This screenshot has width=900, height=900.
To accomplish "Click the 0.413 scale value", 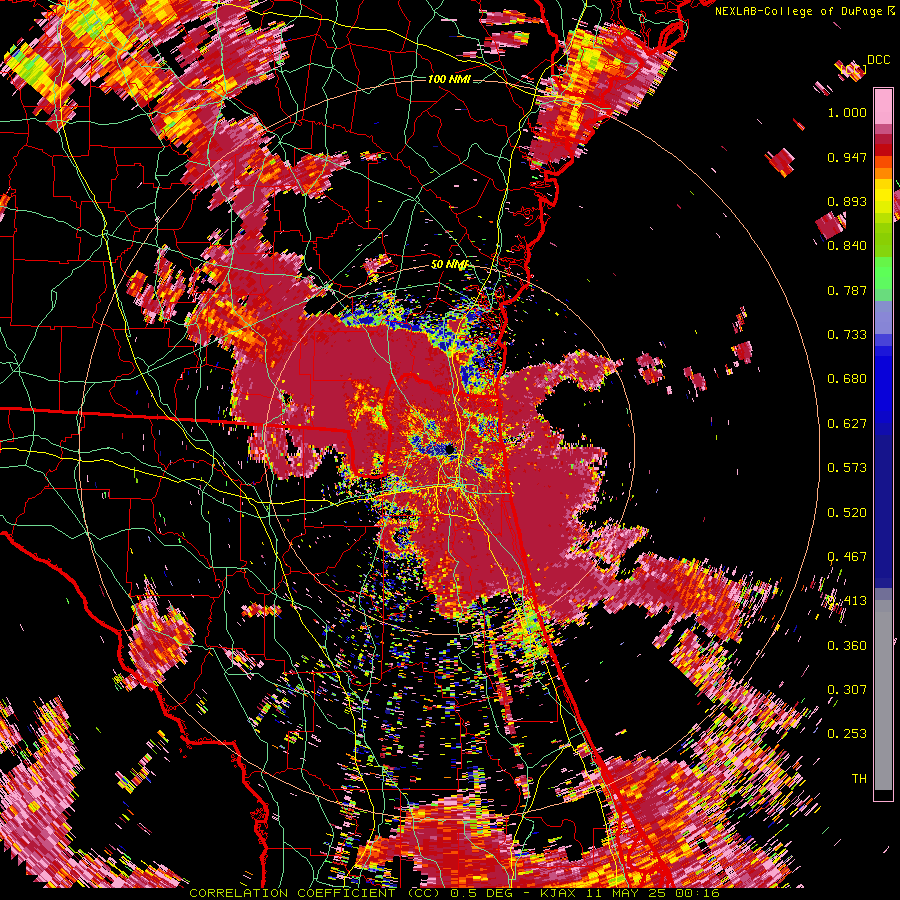I will pyautogui.click(x=847, y=601).
